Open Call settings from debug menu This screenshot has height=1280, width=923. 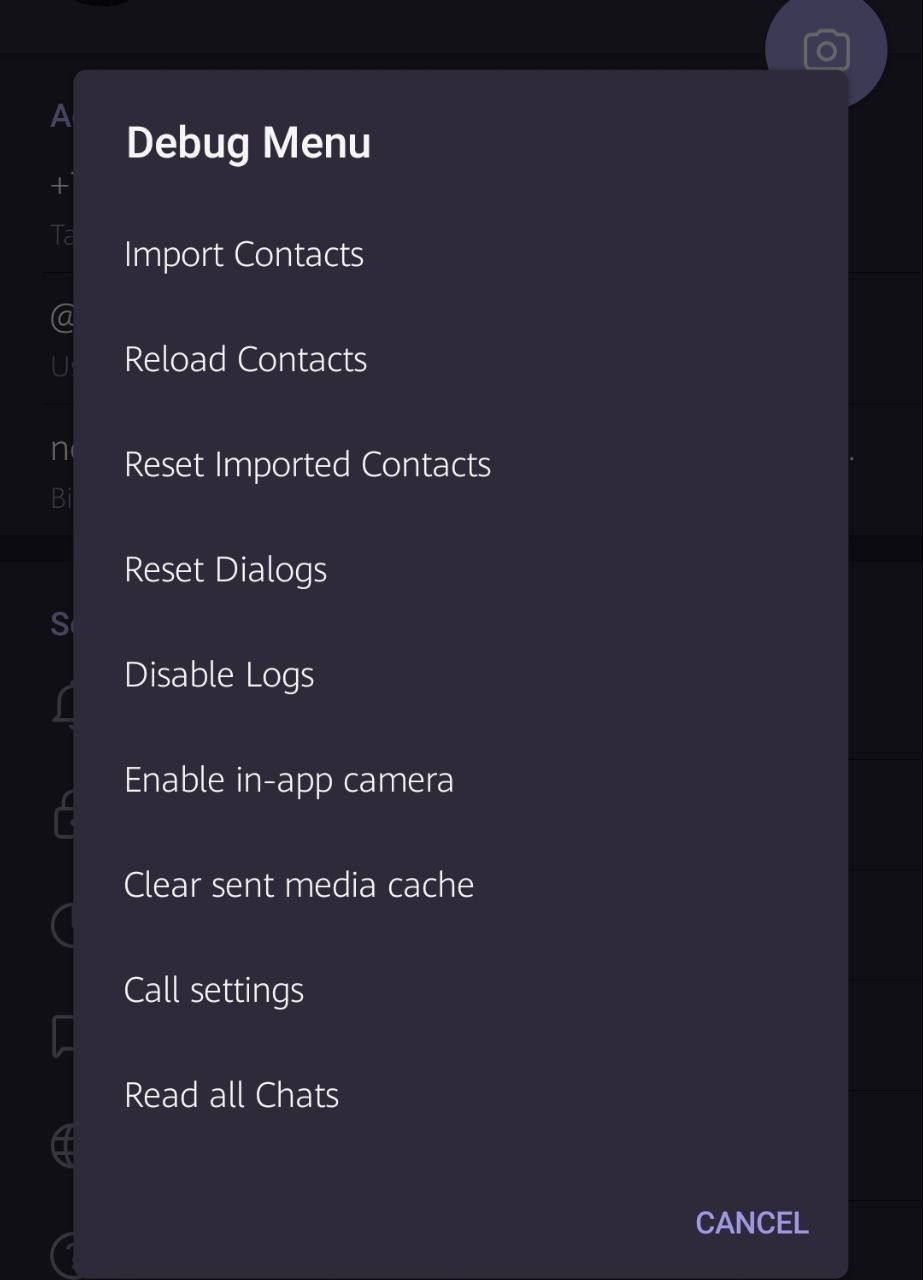coord(213,990)
